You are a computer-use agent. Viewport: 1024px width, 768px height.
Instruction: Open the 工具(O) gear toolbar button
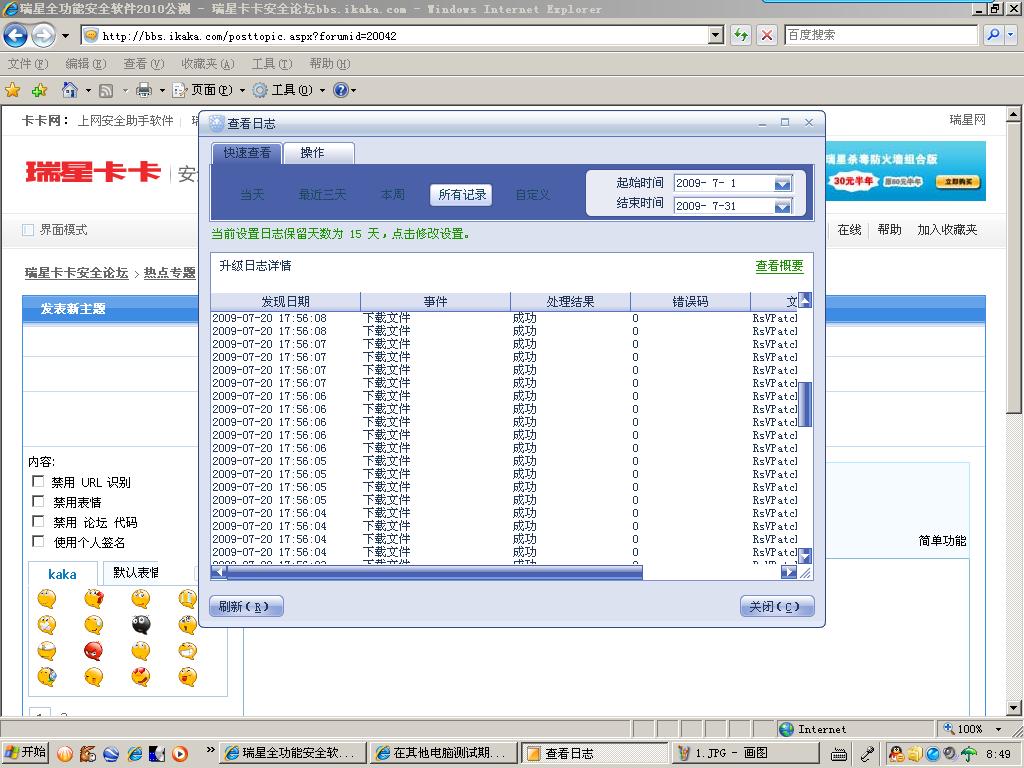click(283, 90)
